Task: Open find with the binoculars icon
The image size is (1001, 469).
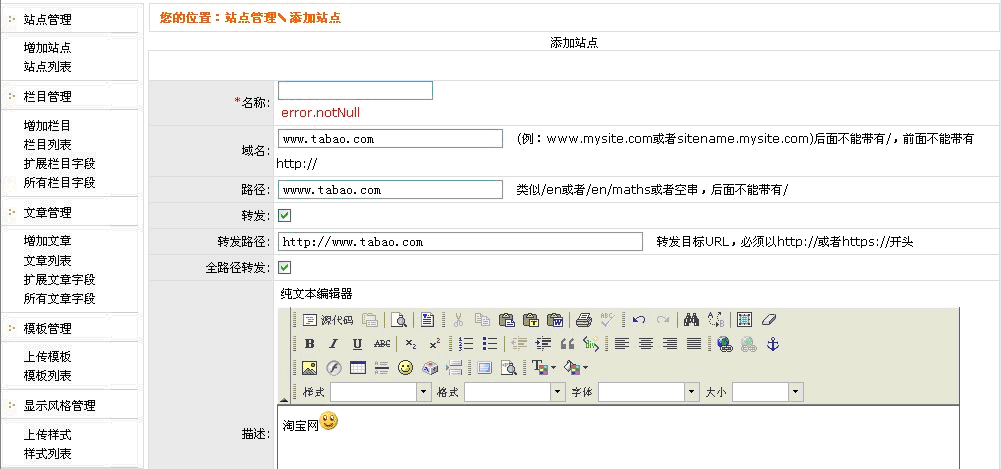Action: [x=690, y=320]
